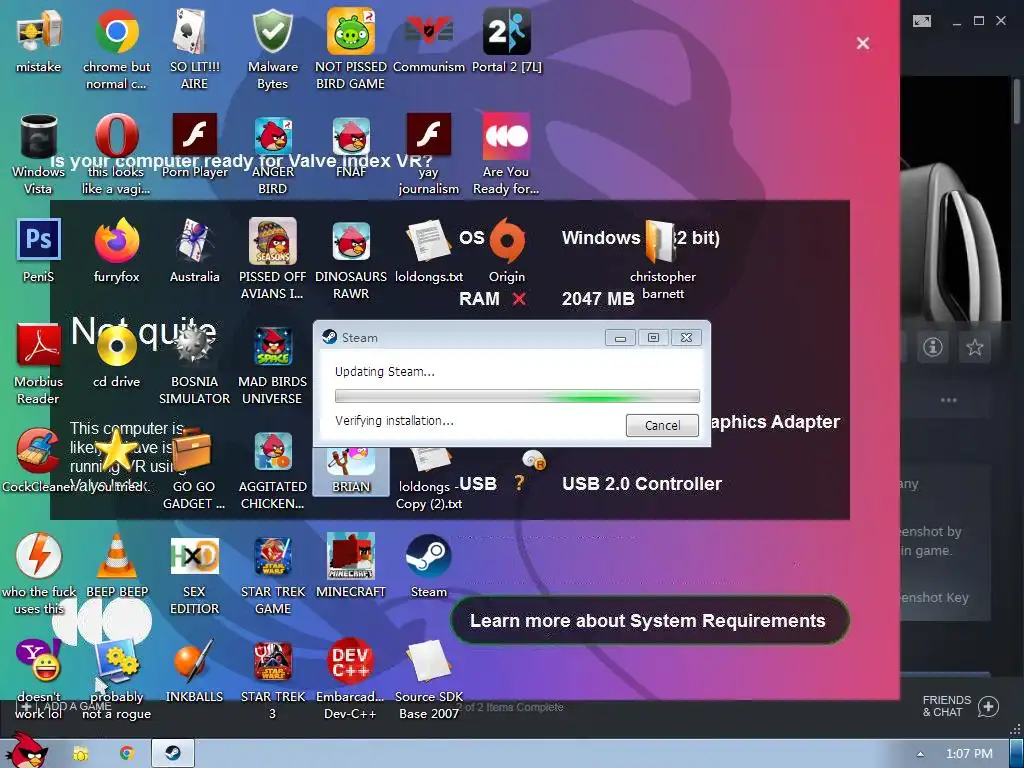Close the Valve Index VR check overlay

click(x=863, y=43)
